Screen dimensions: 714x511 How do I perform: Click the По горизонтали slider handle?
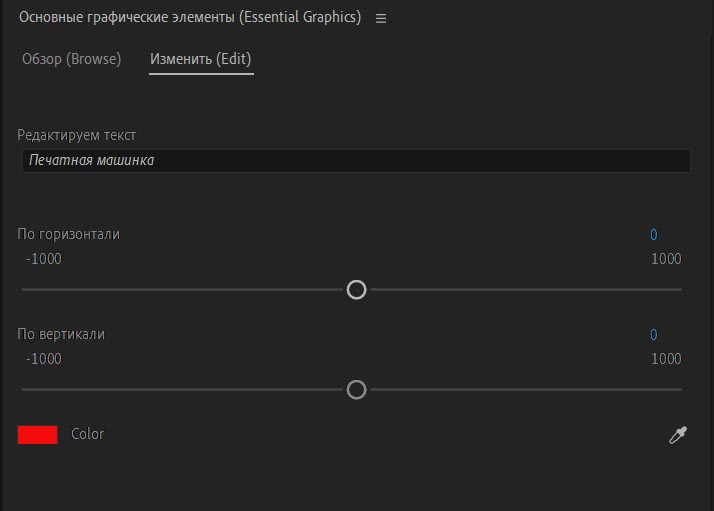tap(356, 290)
